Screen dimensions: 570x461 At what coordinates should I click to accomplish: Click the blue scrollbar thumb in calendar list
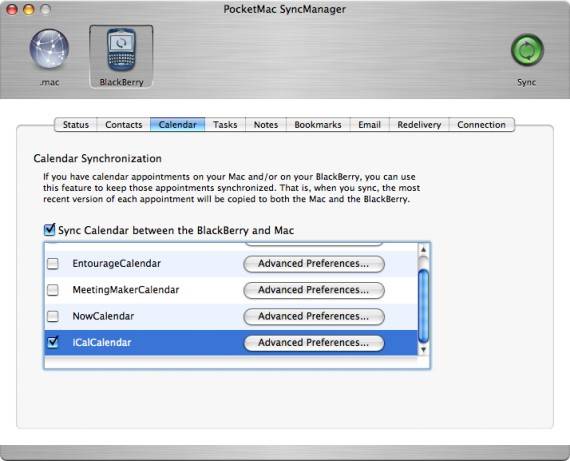(423, 306)
